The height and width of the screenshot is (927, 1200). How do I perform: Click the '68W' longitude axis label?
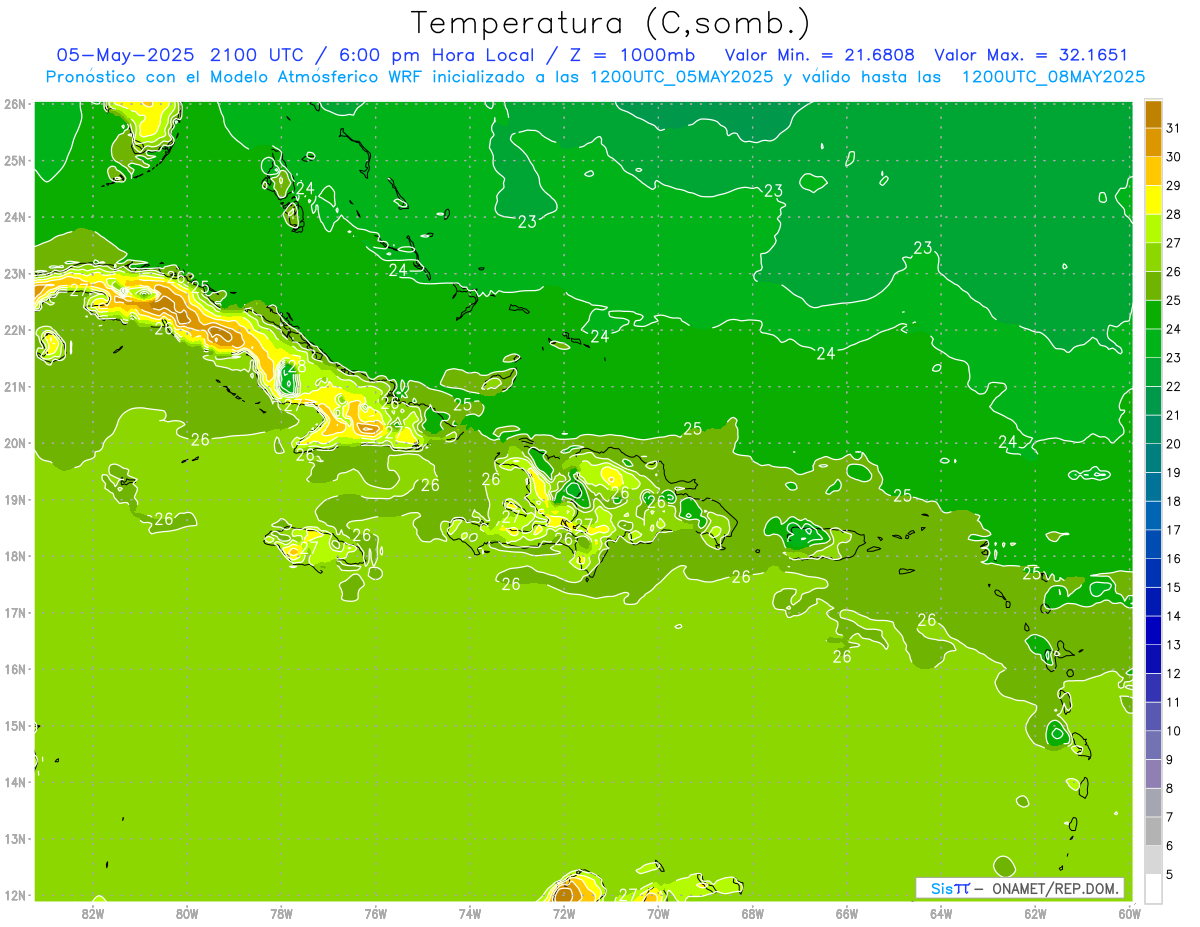point(752,913)
